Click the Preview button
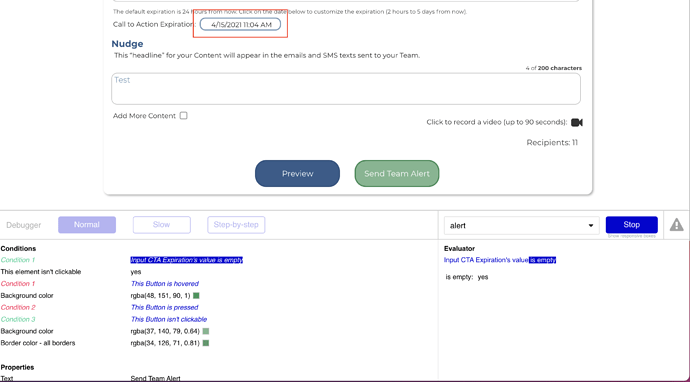The height and width of the screenshot is (382, 690). point(297,173)
